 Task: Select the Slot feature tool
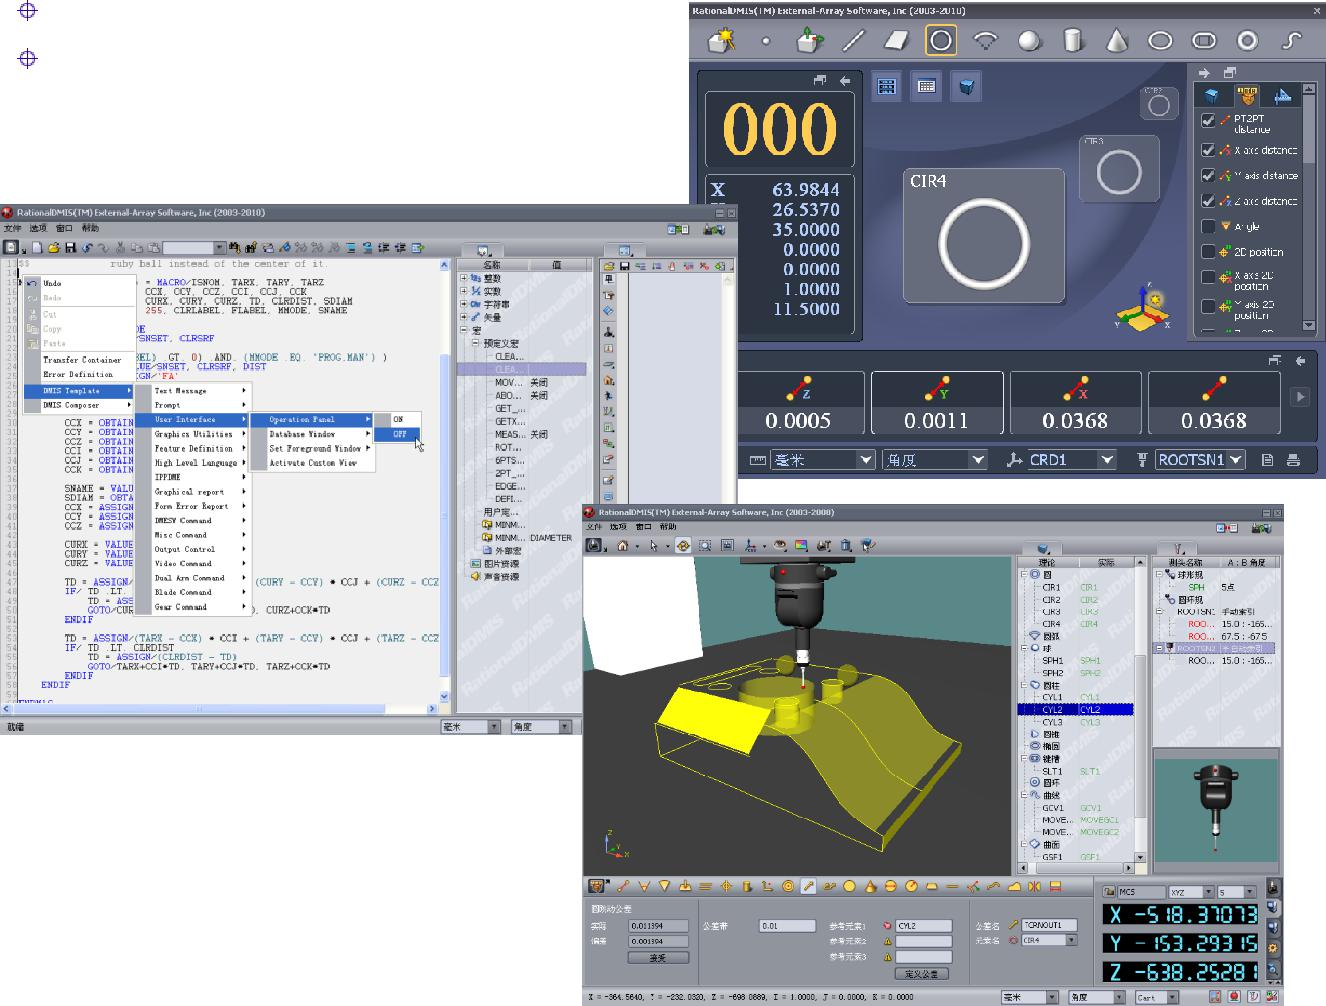point(1204,41)
